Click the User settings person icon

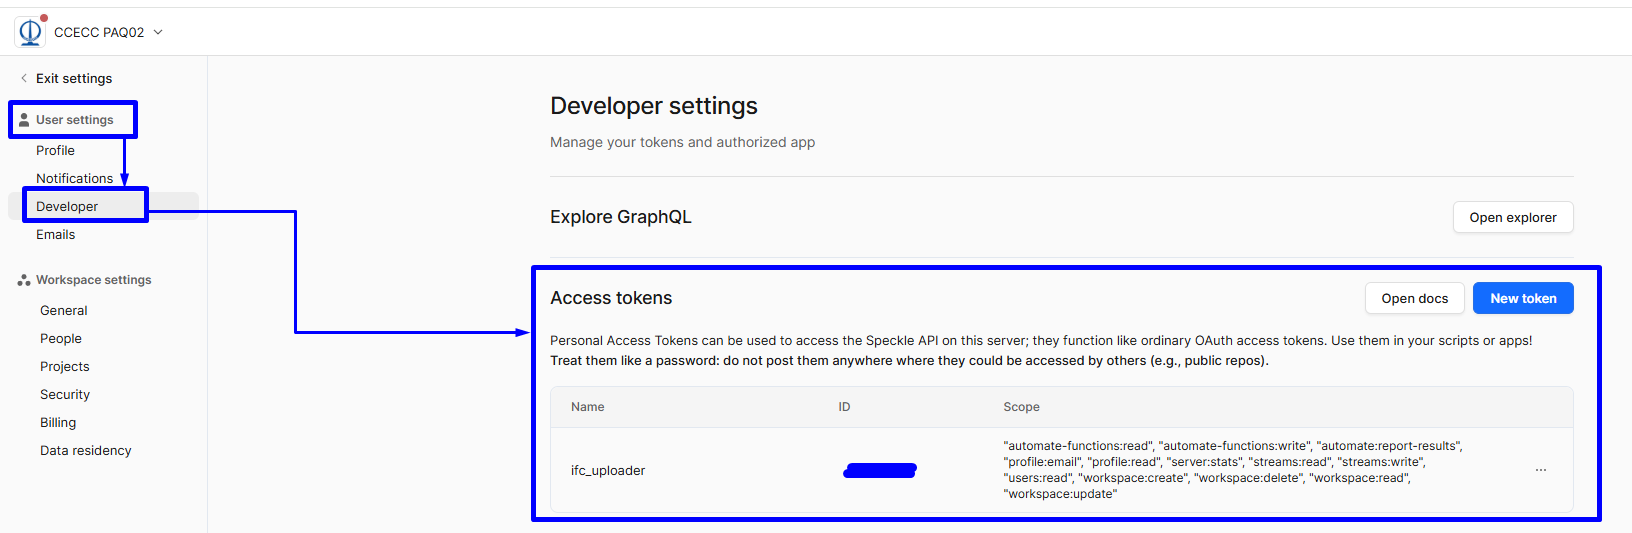pyautogui.click(x=24, y=120)
